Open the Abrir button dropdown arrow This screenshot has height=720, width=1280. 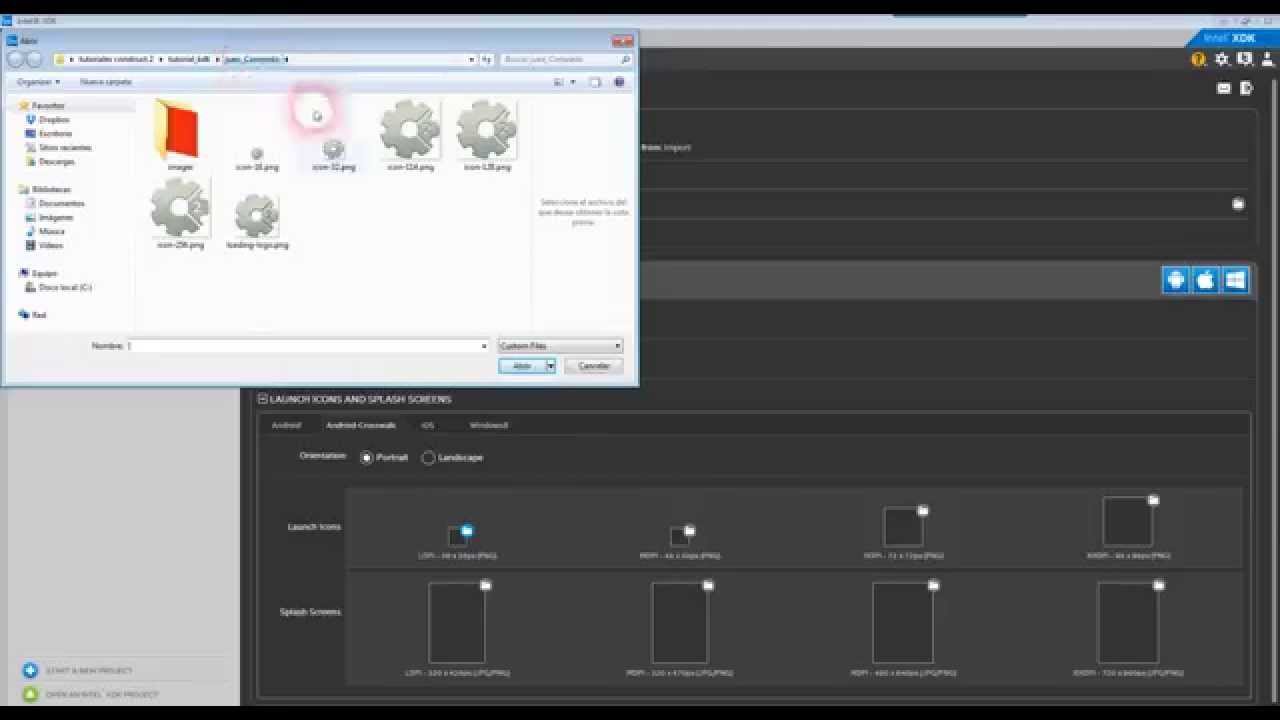[550, 366]
